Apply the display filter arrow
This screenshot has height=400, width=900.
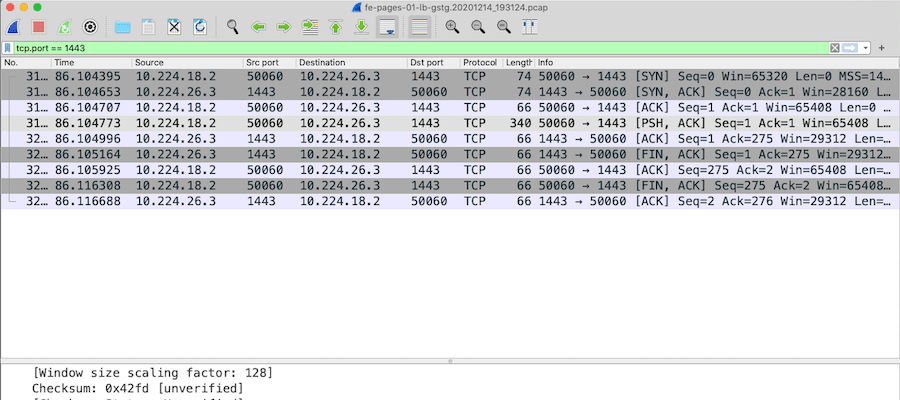pos(850,48)
